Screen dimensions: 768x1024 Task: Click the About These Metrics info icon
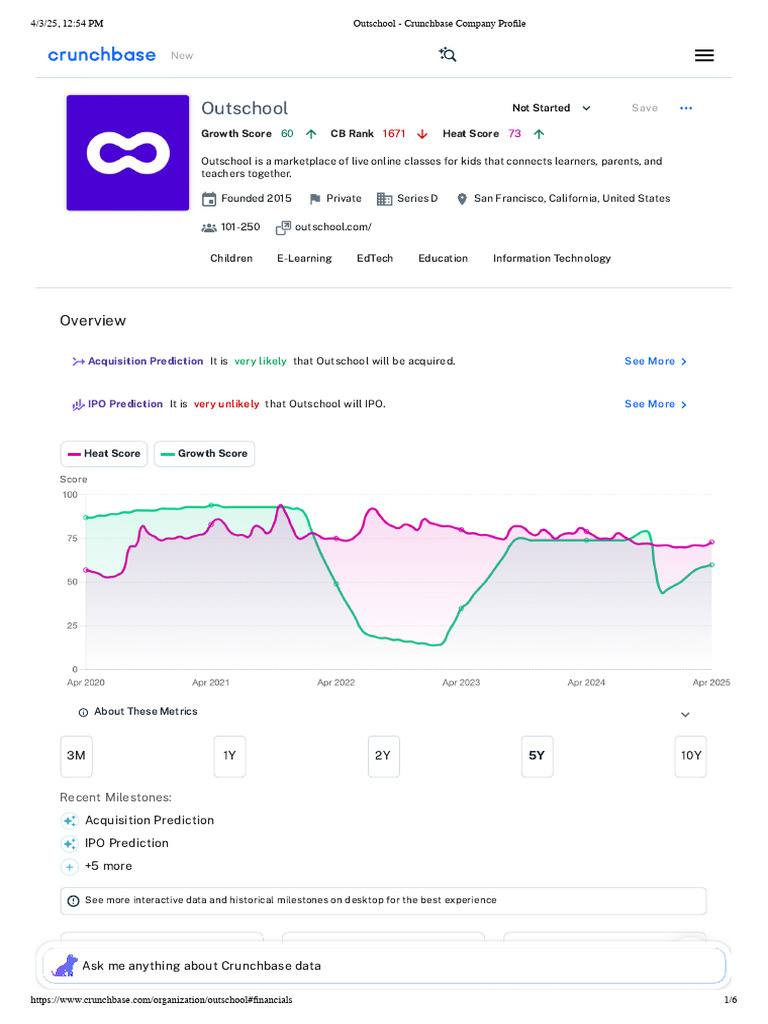click(x=83, y=713)
